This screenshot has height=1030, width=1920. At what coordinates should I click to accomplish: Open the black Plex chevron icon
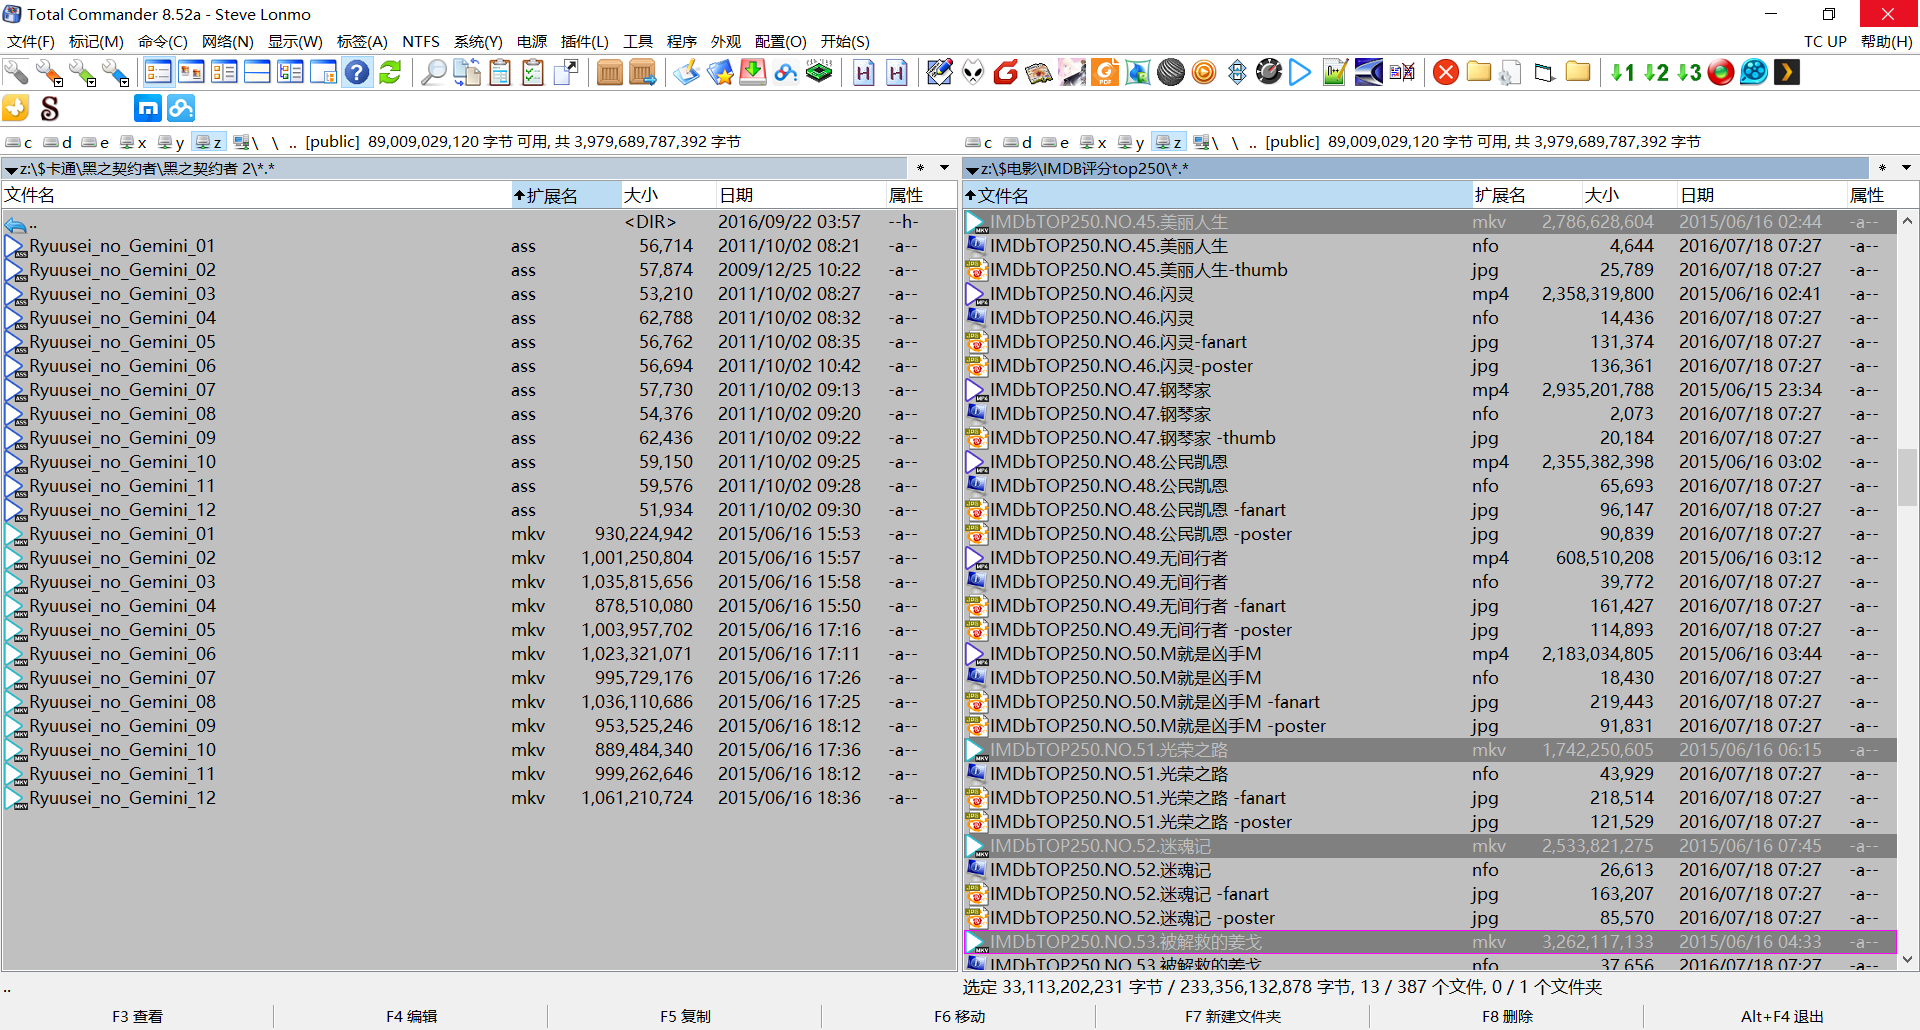1787,72
